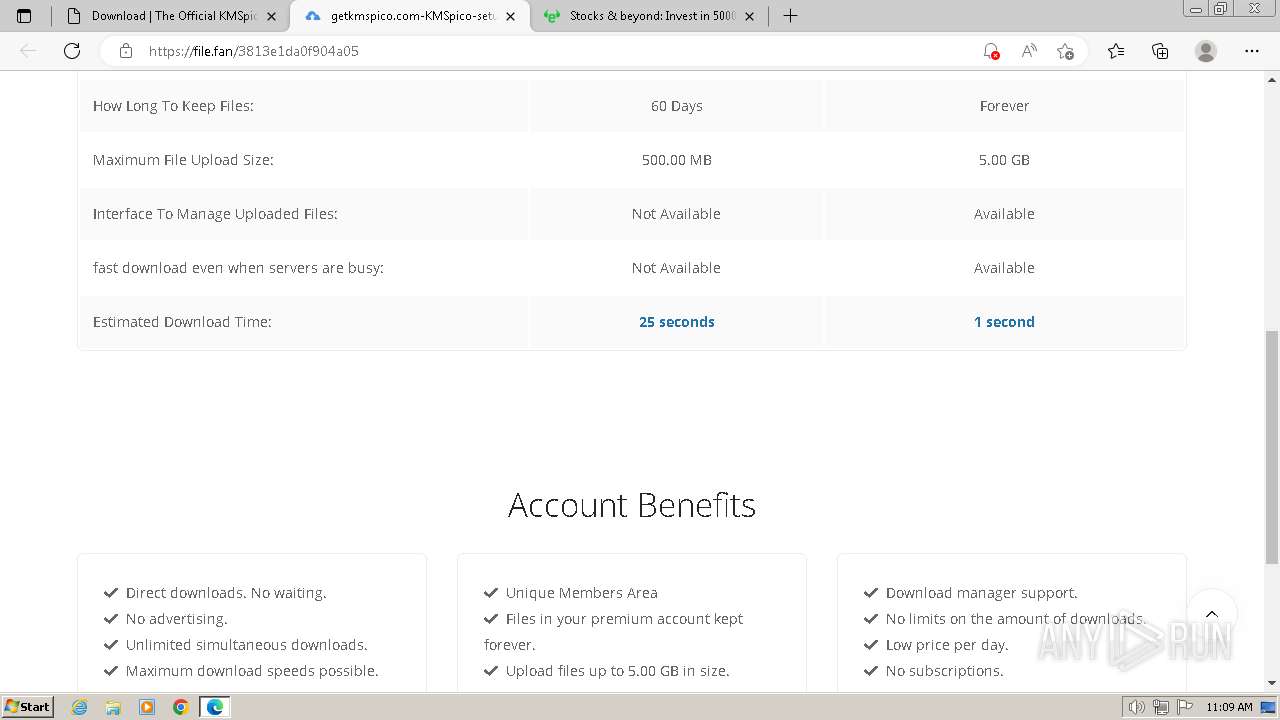The height and width of the screenshot is (720, 1280).
Task: Select Microsoft Edge in the taskbar
Action: pyautogui.click(x=215, y=707)
